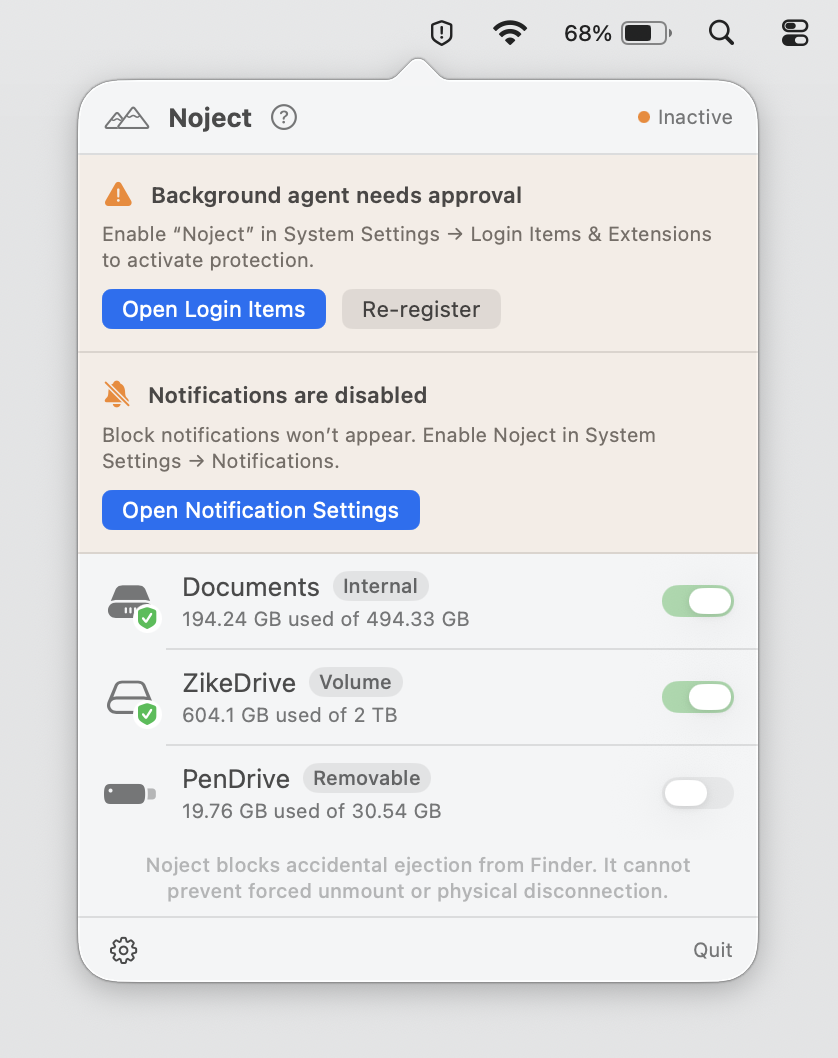Click the Inactive status indicator
Viewport: 838px width, 1058px height.
685,117
